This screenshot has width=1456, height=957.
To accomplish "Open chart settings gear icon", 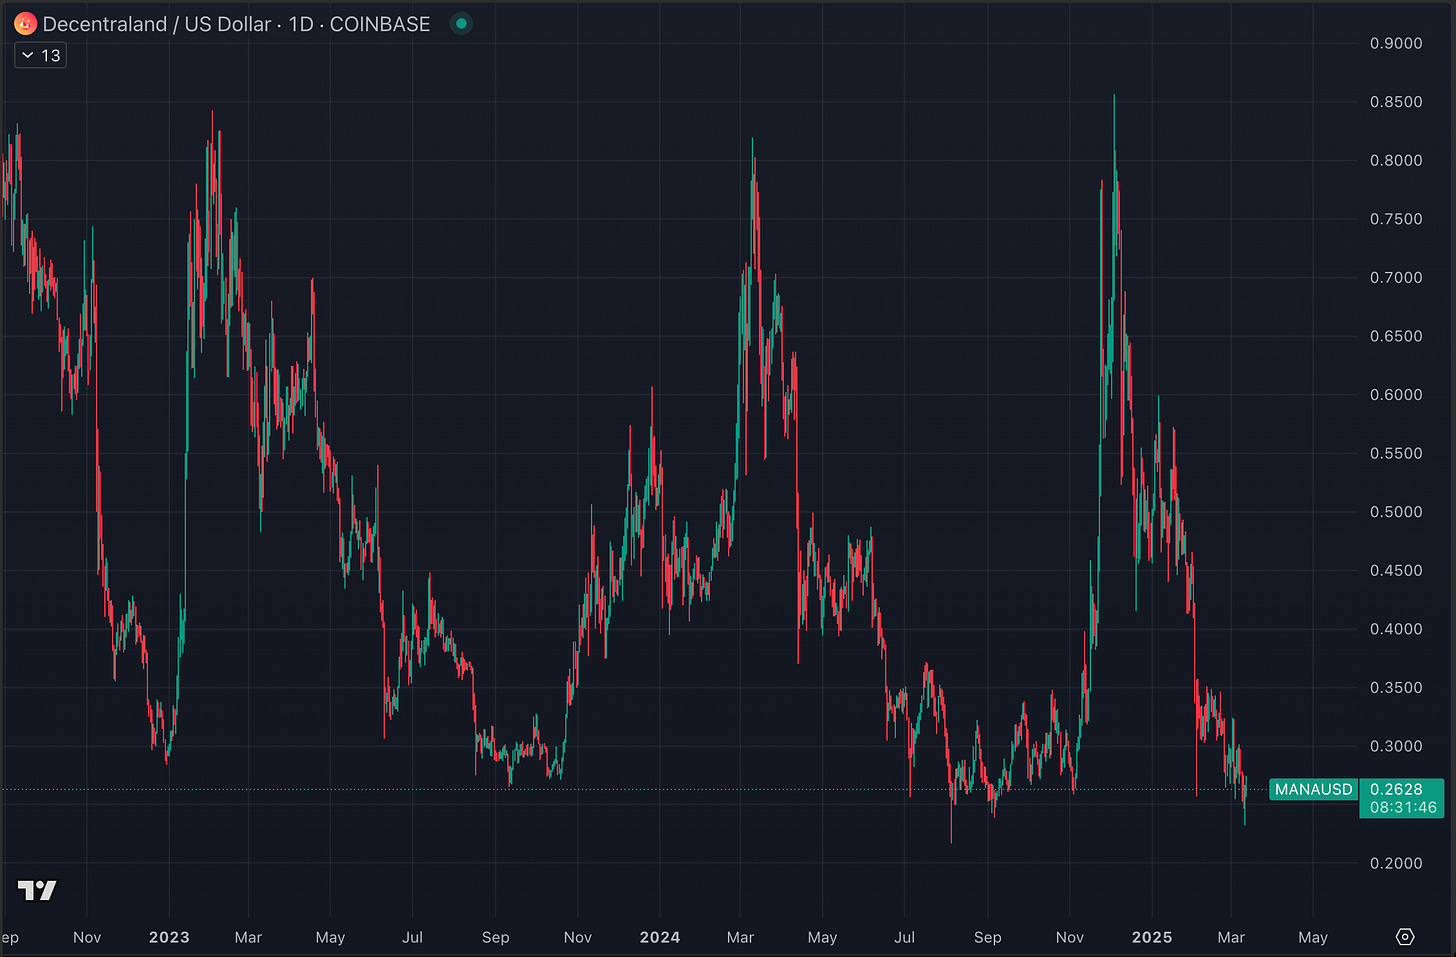I will [1405, 937].
